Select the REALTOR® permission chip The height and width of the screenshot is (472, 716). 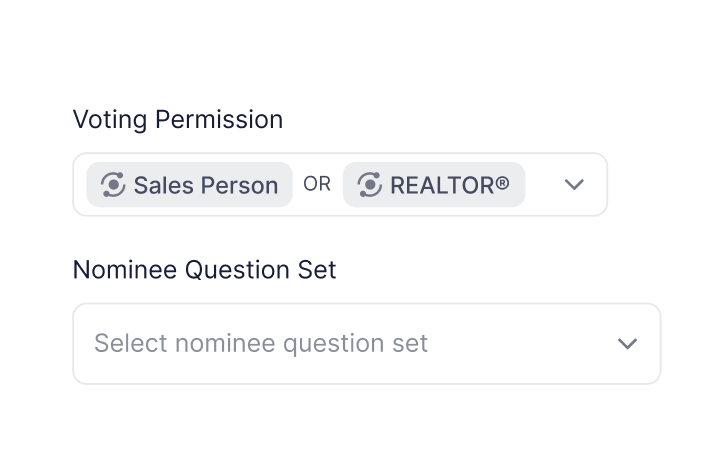pos(433,185)
